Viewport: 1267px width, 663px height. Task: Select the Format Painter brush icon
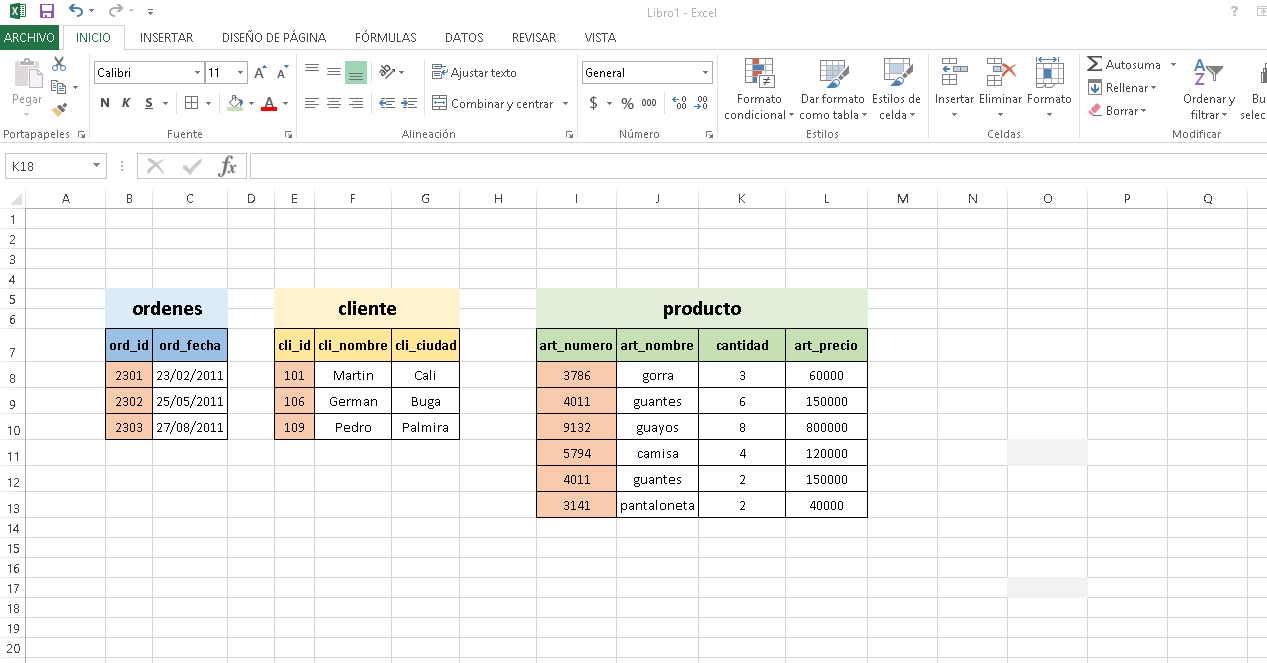point(59,109)
